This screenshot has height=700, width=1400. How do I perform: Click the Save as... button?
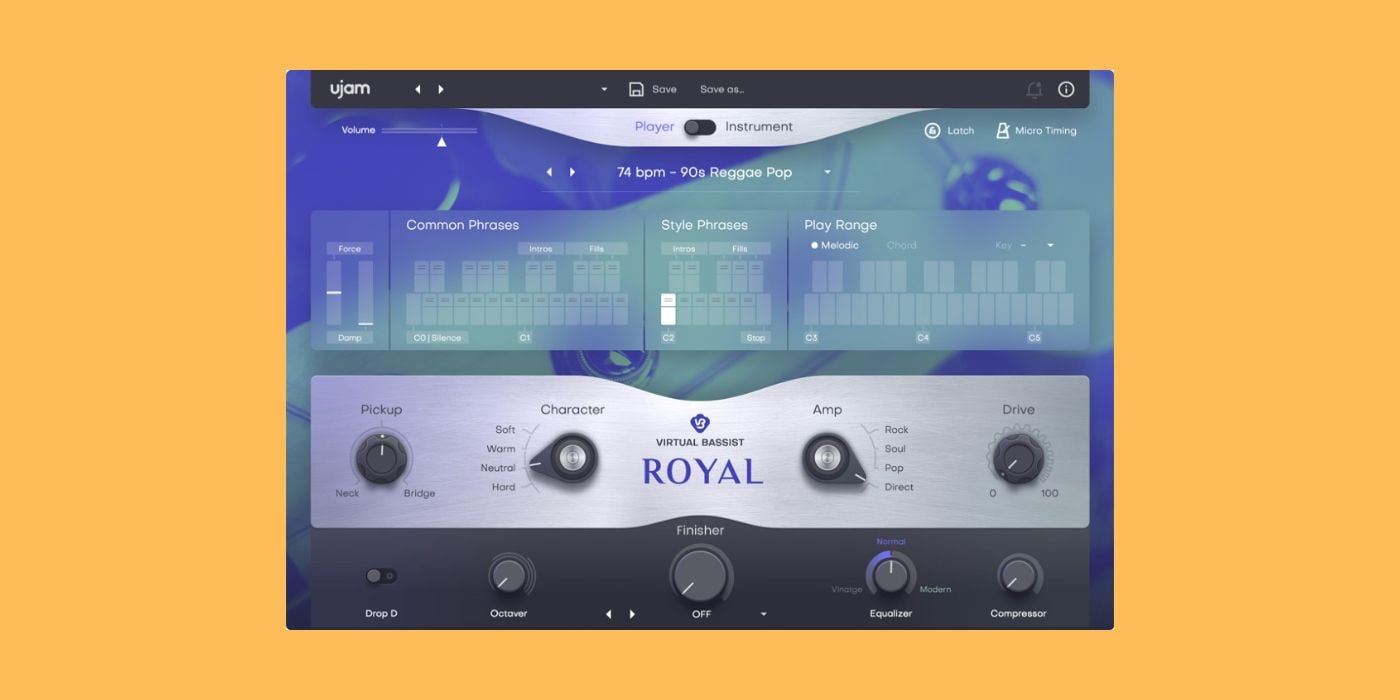[x=721, y=90]
